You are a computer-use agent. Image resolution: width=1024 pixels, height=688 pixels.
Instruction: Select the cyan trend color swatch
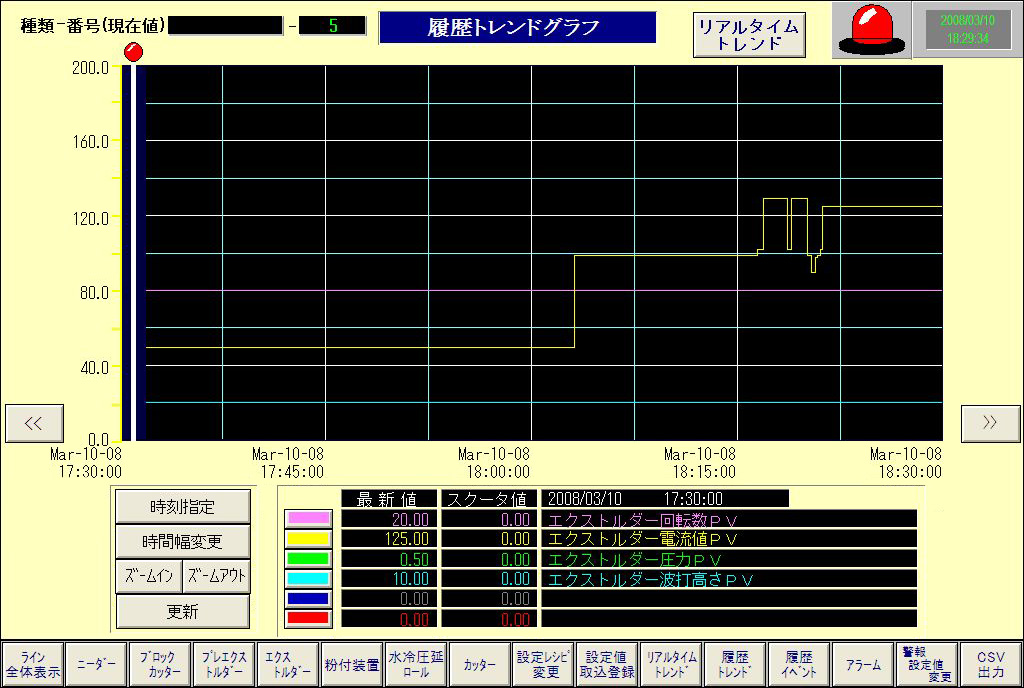tap(308, 578)
